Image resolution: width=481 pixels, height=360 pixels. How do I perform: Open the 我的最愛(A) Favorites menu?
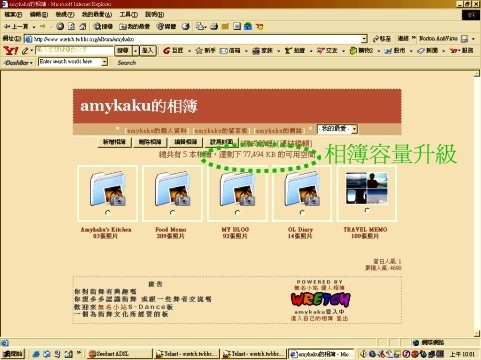pos(97,15)
